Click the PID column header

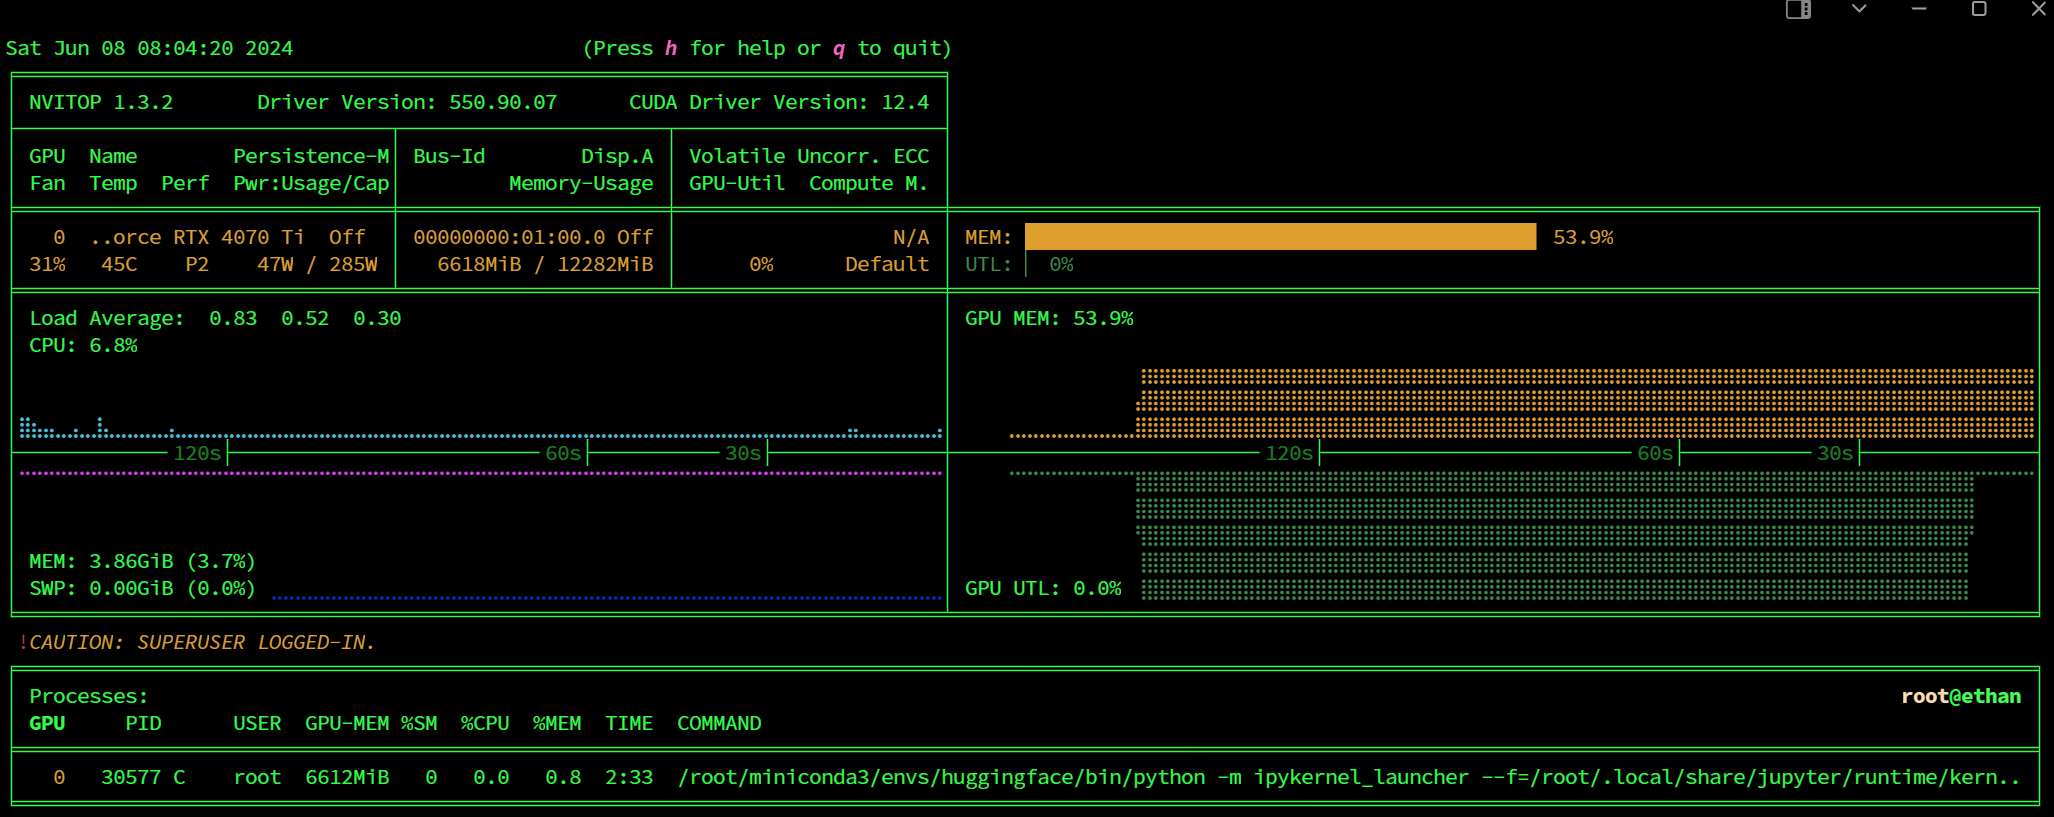[143, 723]
